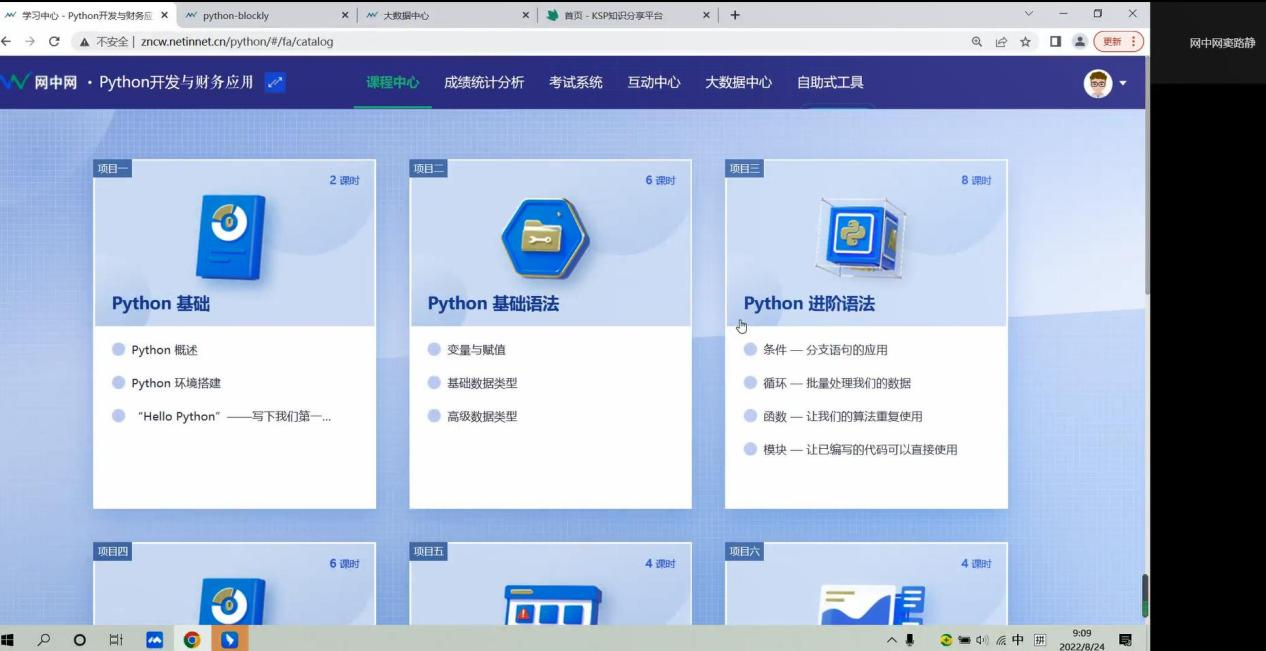Click the 项目六 badge

coord(744,551)
